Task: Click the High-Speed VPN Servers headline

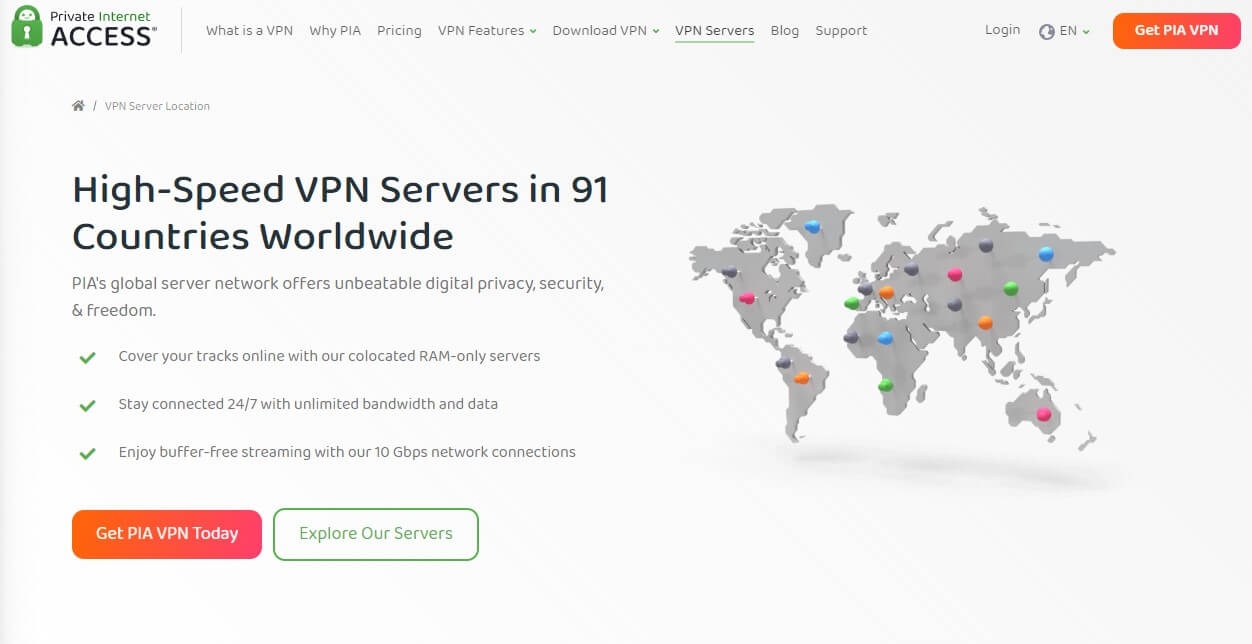Action: [340, 213]
